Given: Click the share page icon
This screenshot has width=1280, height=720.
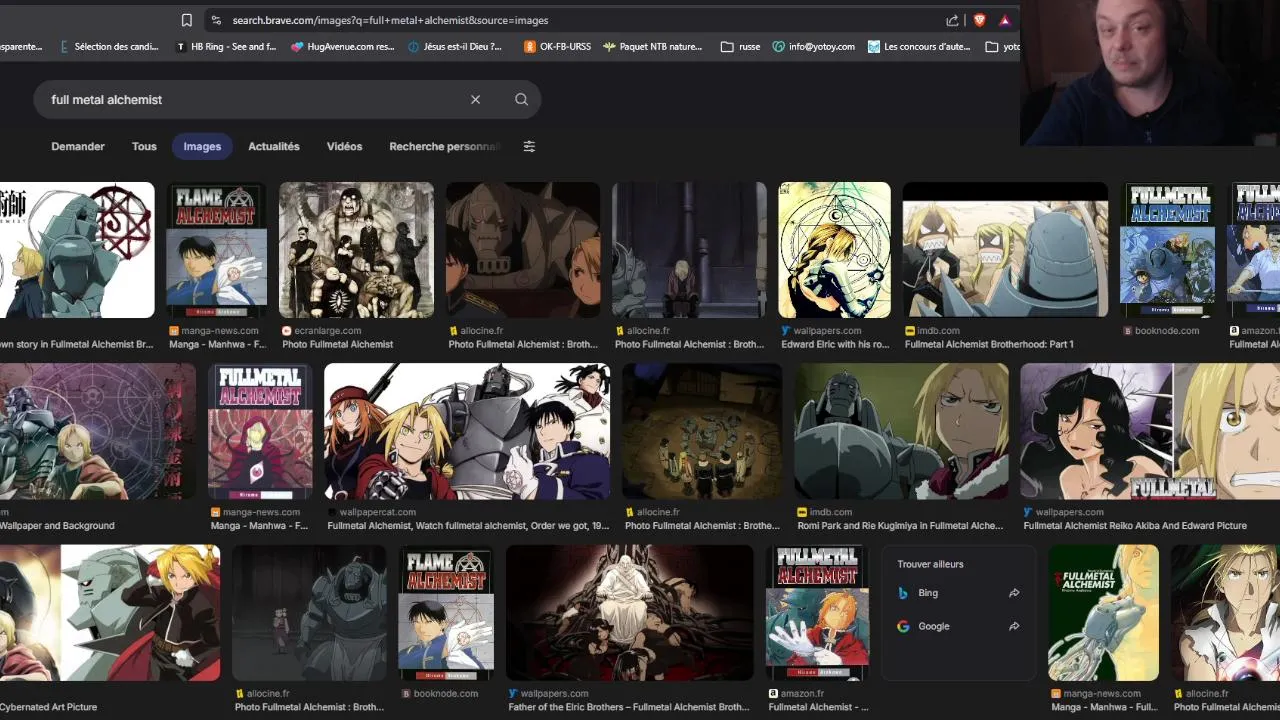Looking at the screenshot, I should (x=952, y=20).
